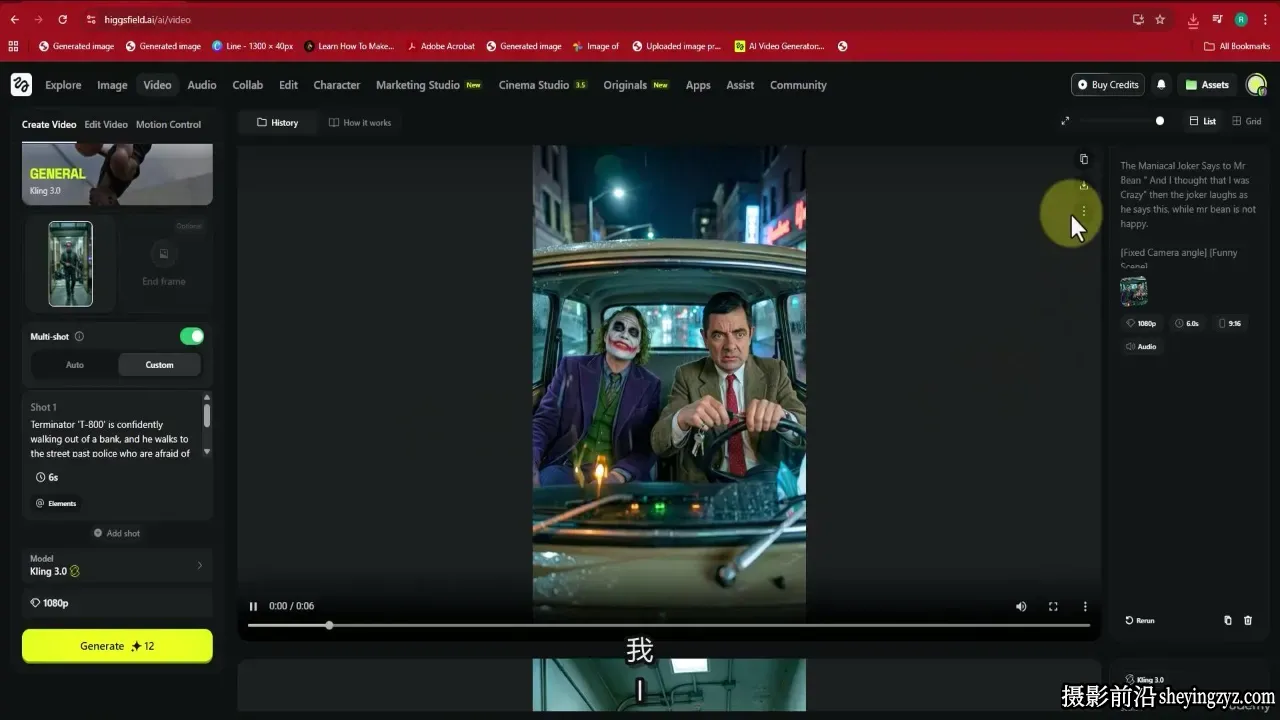Open the Chrome downloads icon

1193,19
